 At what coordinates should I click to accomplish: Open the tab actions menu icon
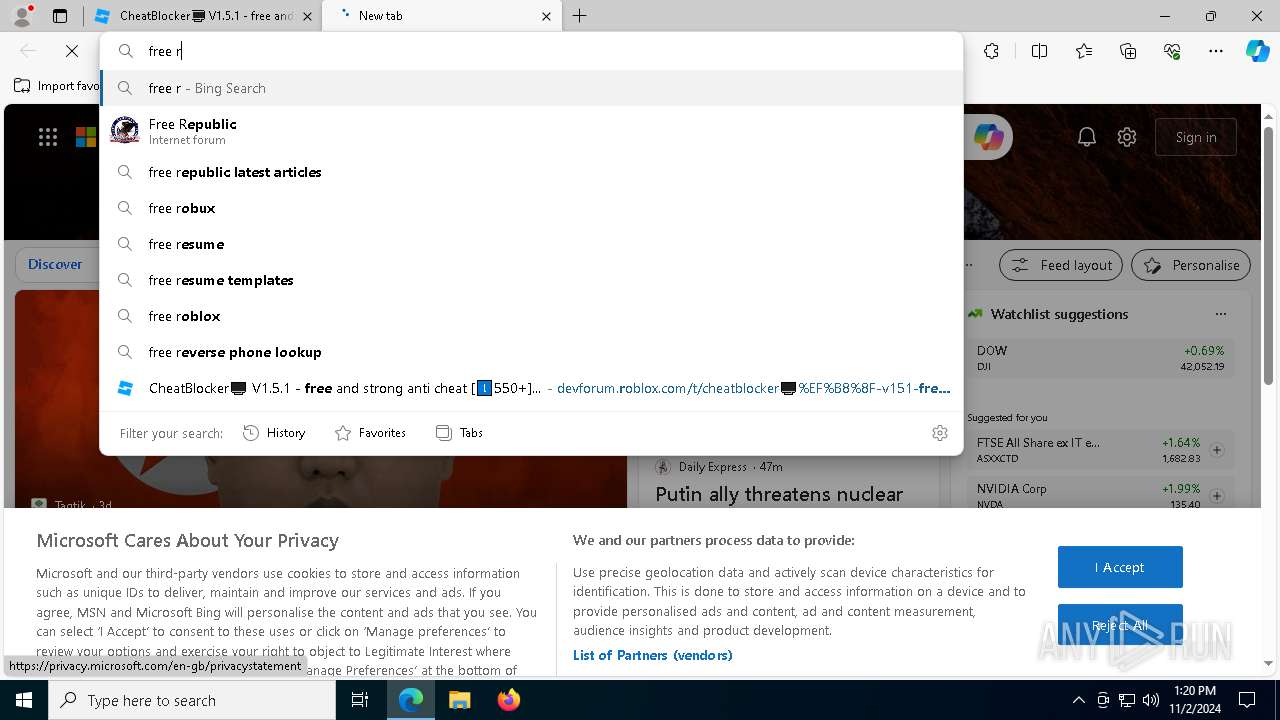tap(60, 16)
